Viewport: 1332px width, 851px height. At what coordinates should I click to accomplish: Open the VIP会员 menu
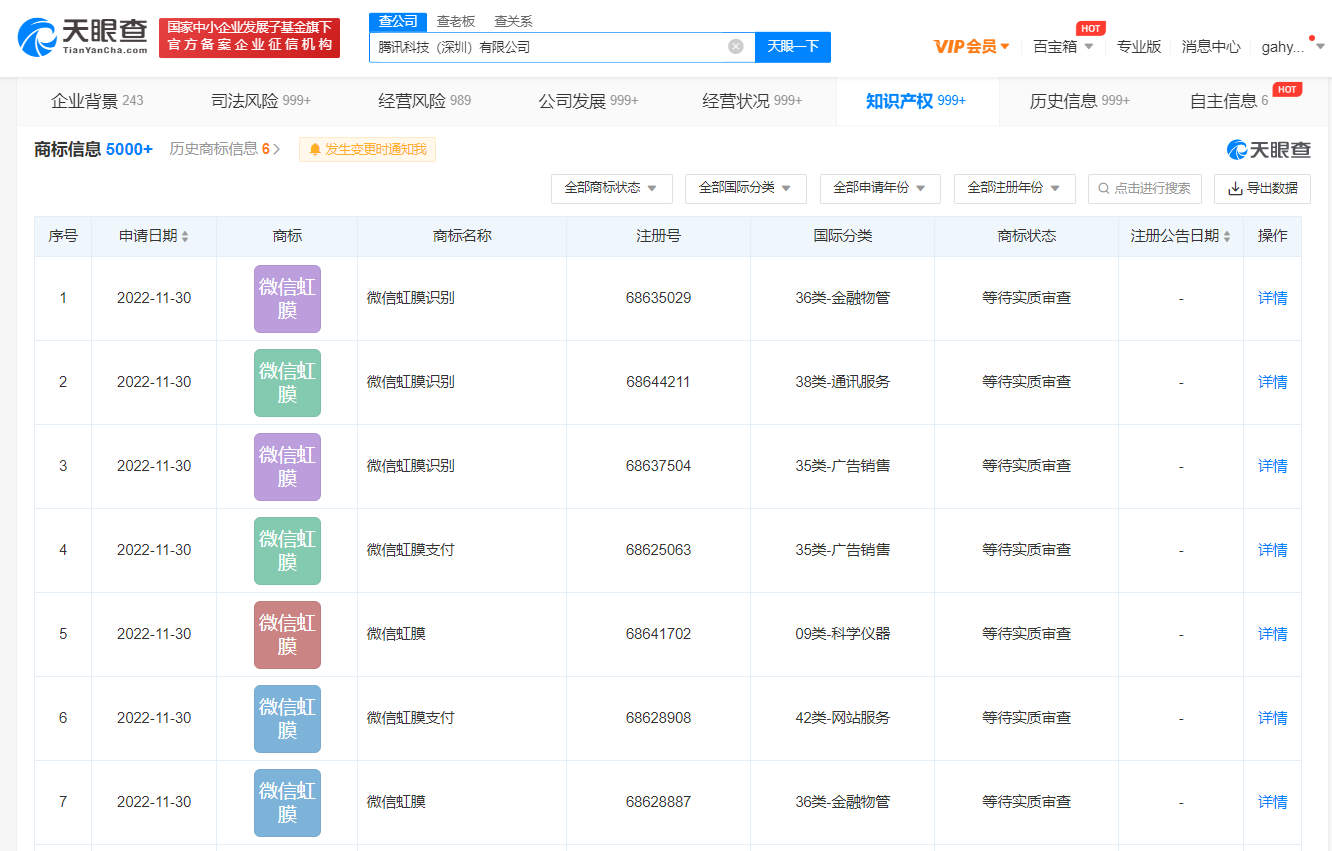point(971,46)
